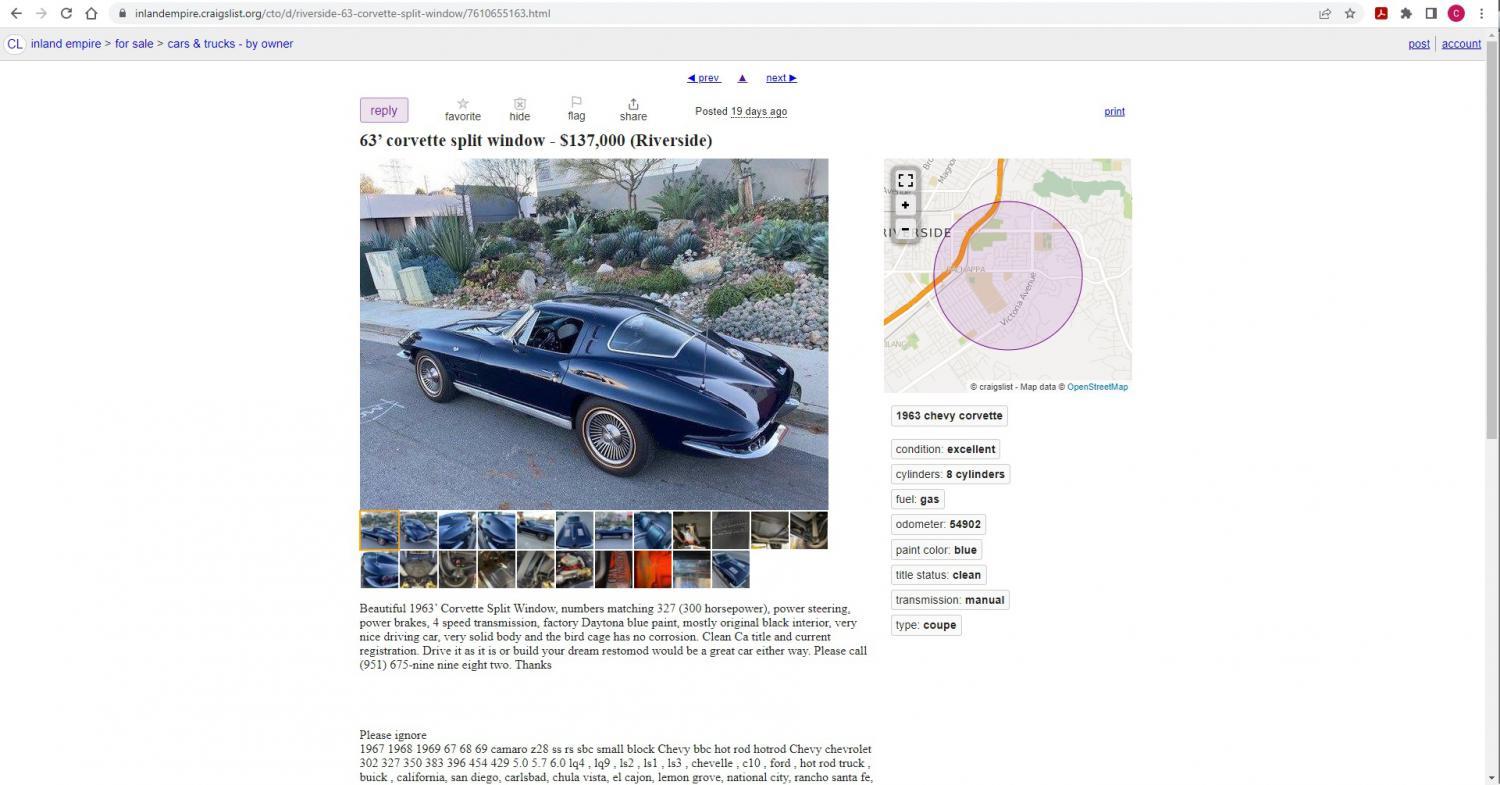Open the account link
This screenshot has width=1500, height=785.
tap(1461, 44)
